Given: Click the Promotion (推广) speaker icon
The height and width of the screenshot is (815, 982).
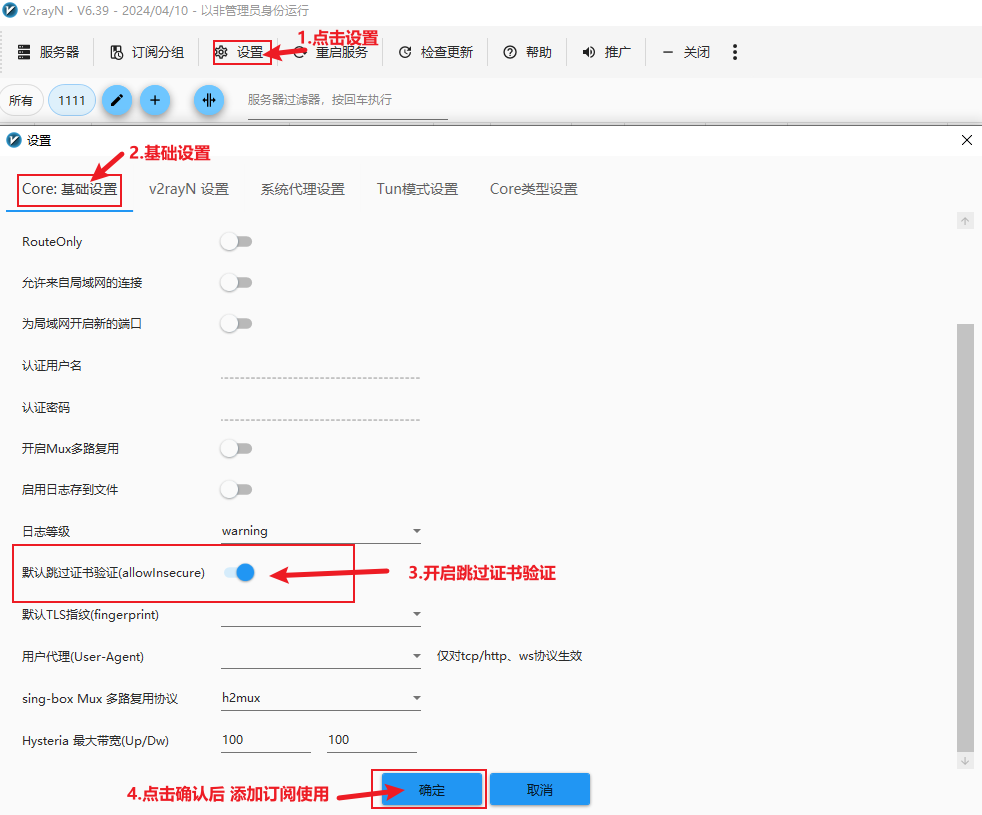Looking at the screenshot, I should pyautogui.click(x=589, y=52).
